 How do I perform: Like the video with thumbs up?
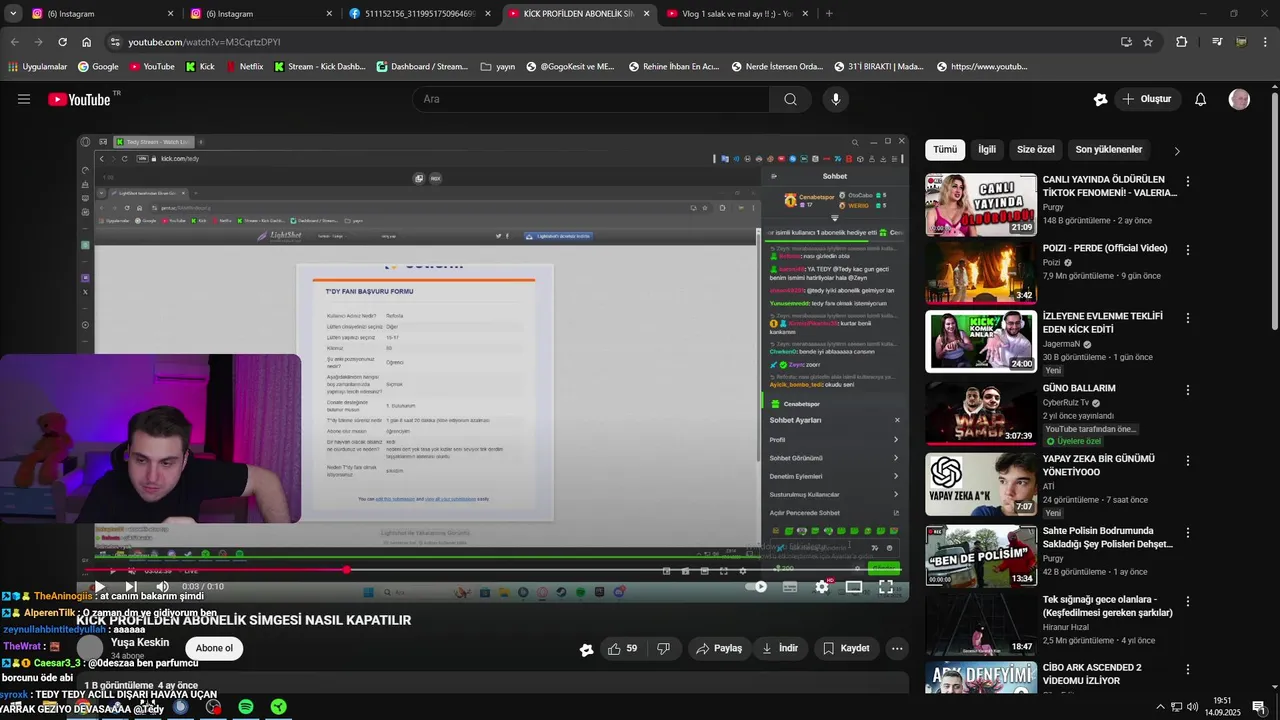click(622, 648)
